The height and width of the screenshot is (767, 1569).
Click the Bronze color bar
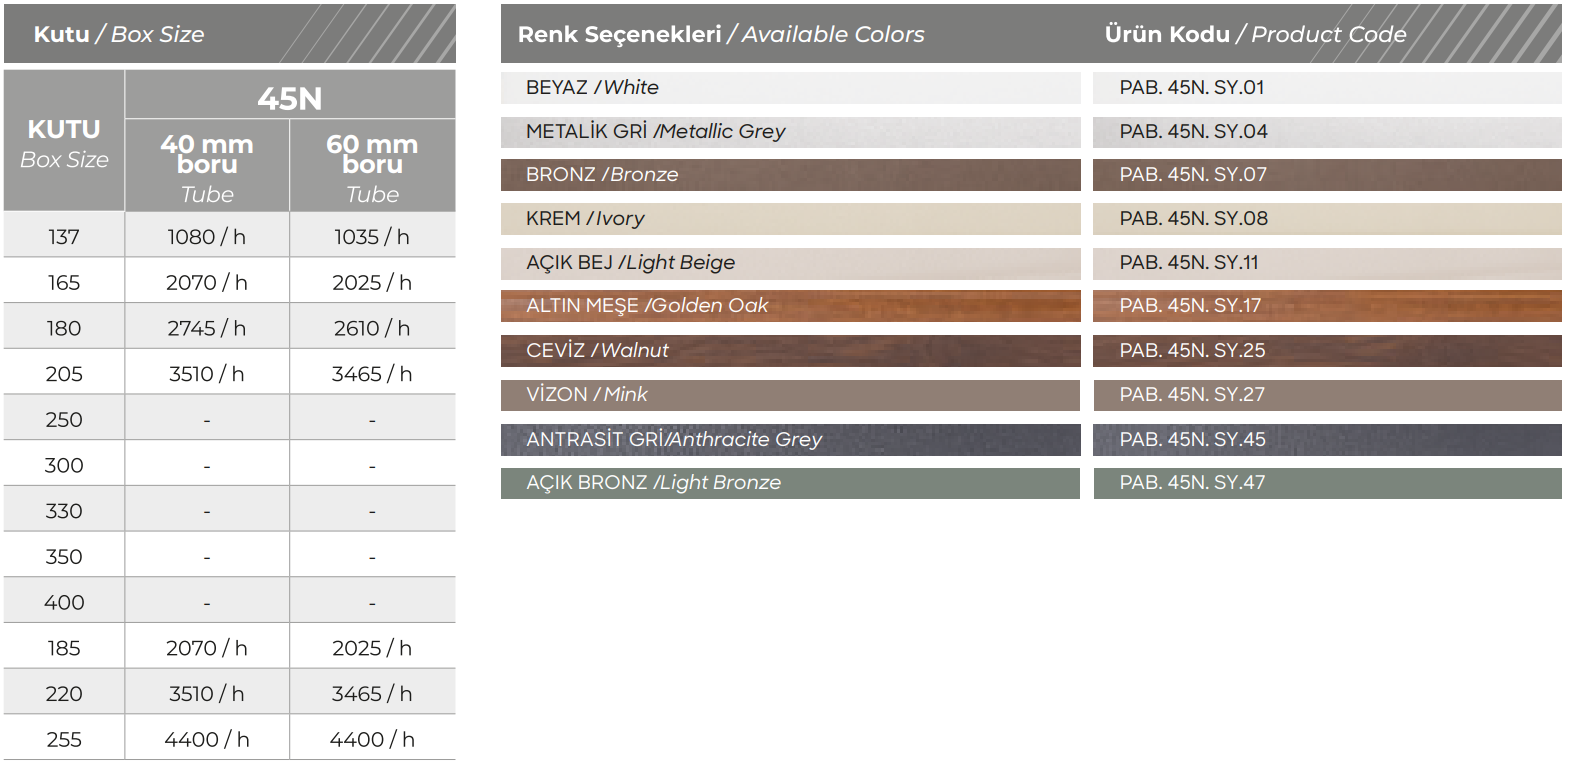click(x=790, y=175)
